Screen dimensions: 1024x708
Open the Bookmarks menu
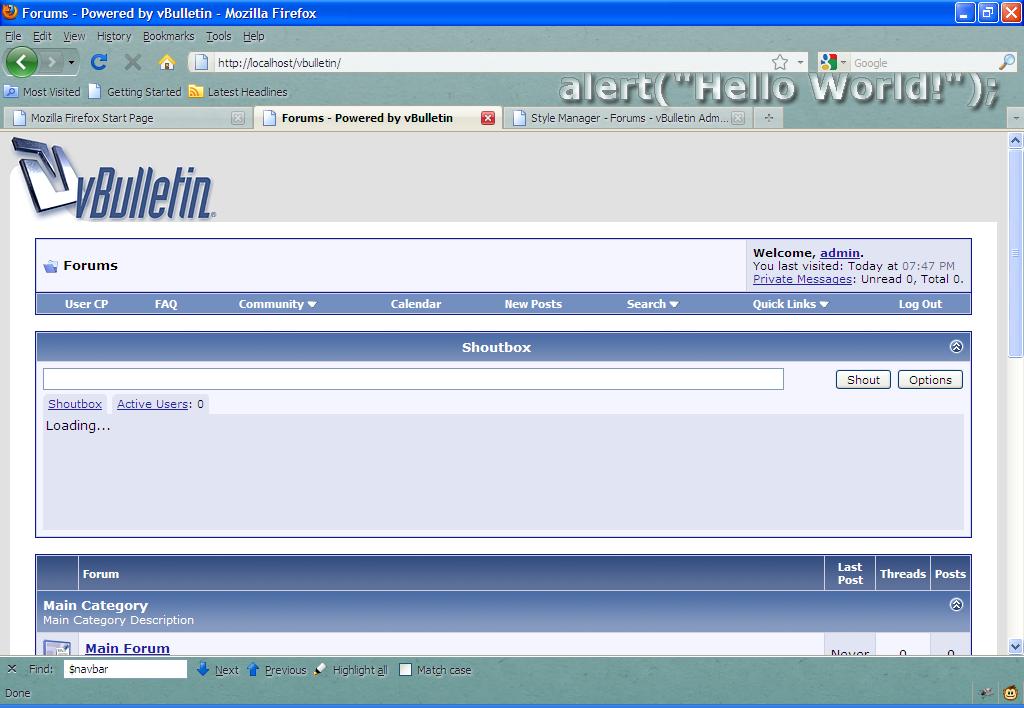coord(168,36)
